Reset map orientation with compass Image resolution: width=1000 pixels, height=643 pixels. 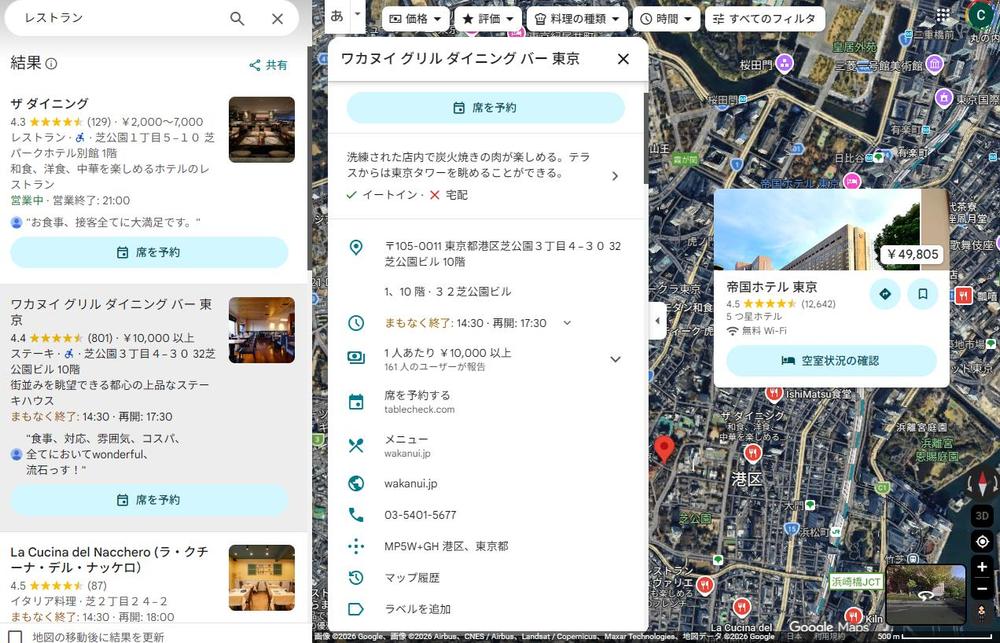982,482
